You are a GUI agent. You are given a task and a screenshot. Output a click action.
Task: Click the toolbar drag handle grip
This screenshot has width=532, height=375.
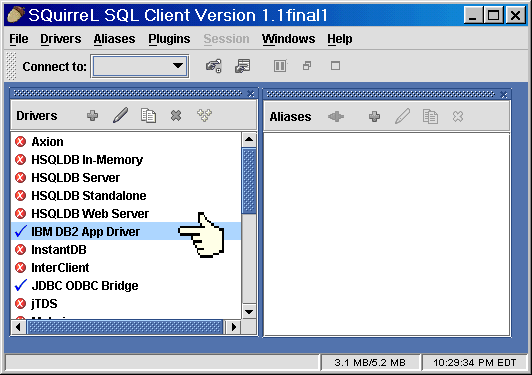click(12, 66)
